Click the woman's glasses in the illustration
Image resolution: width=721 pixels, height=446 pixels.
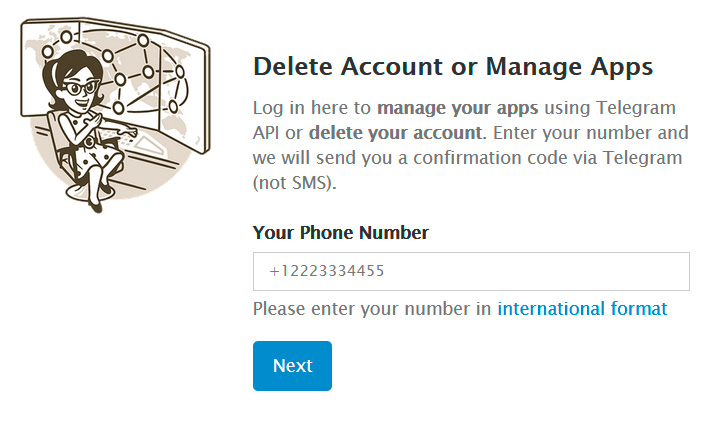82,88
